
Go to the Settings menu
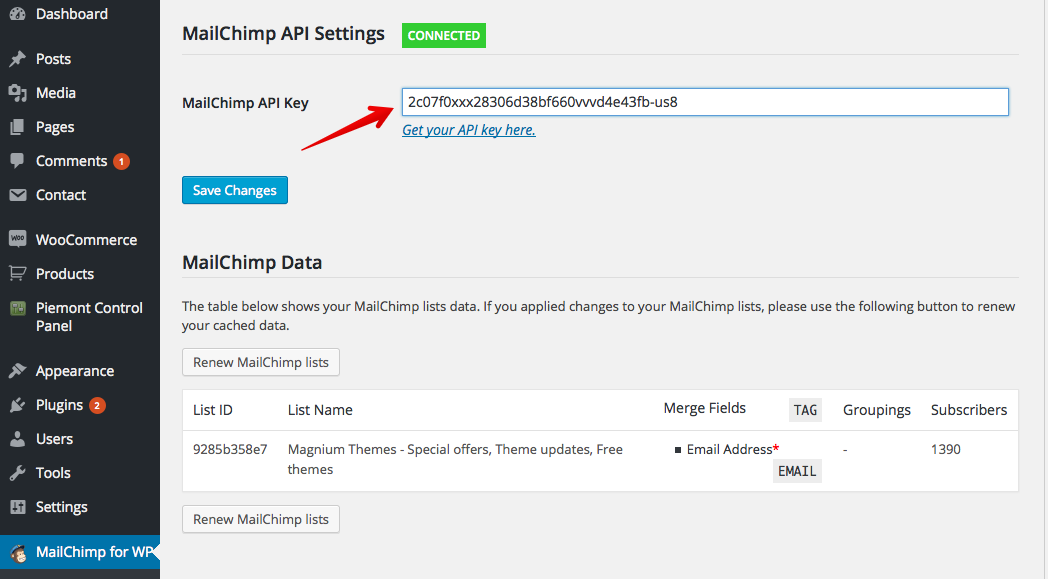[61, 507]
